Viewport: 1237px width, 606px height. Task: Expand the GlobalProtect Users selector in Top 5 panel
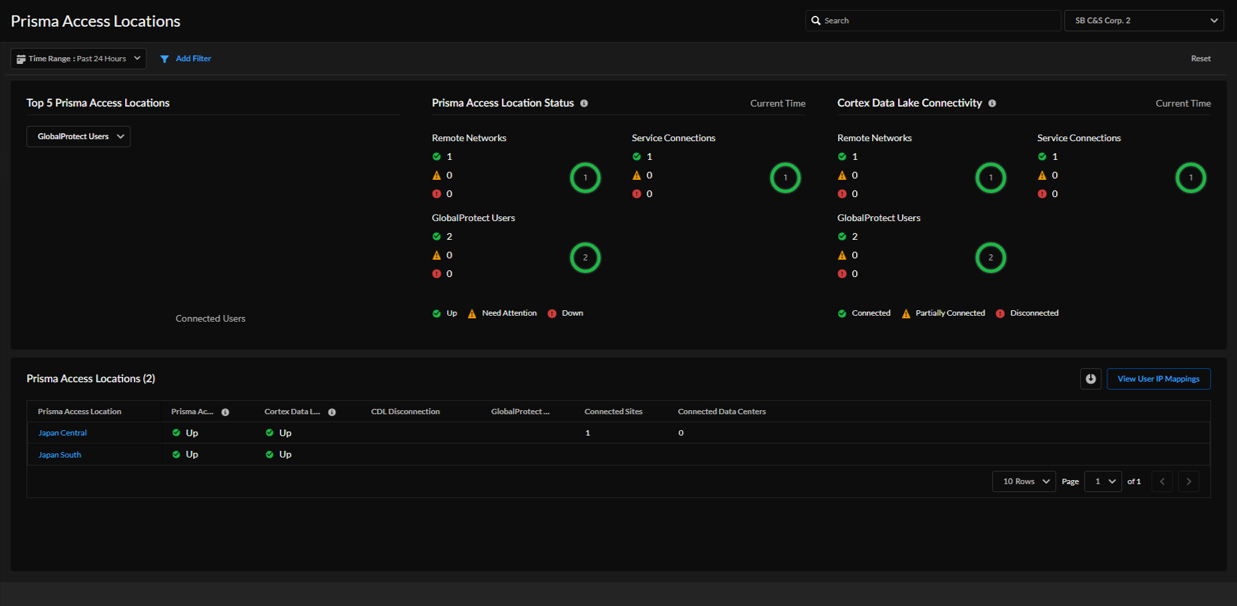[78, 137]
